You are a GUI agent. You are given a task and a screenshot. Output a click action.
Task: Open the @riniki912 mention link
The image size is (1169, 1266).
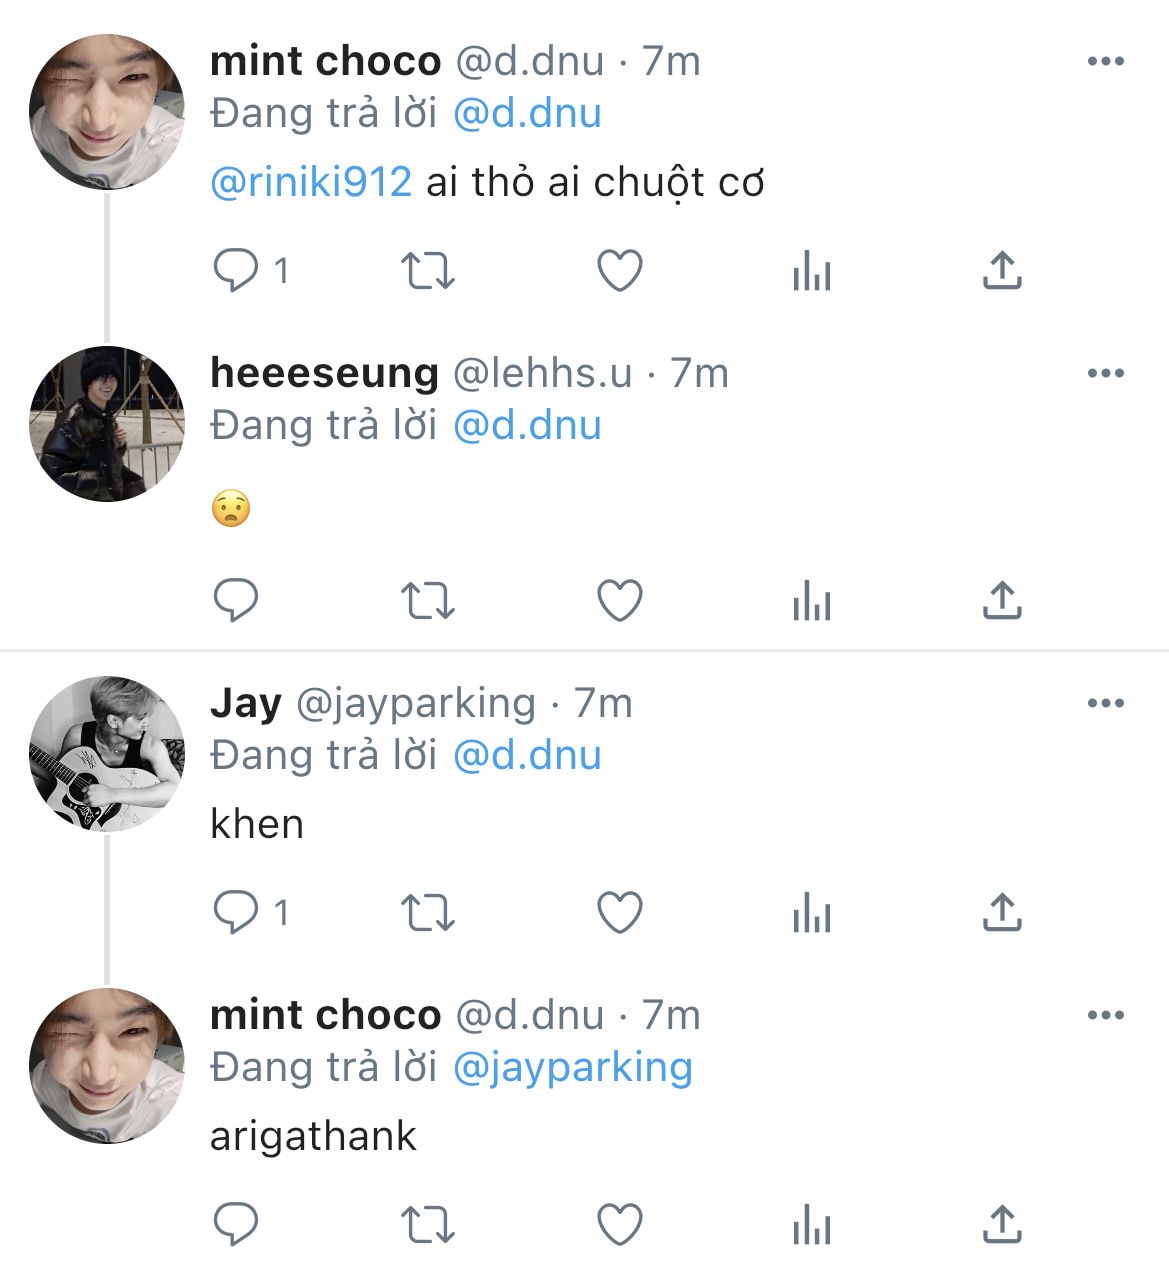[311, 182]
